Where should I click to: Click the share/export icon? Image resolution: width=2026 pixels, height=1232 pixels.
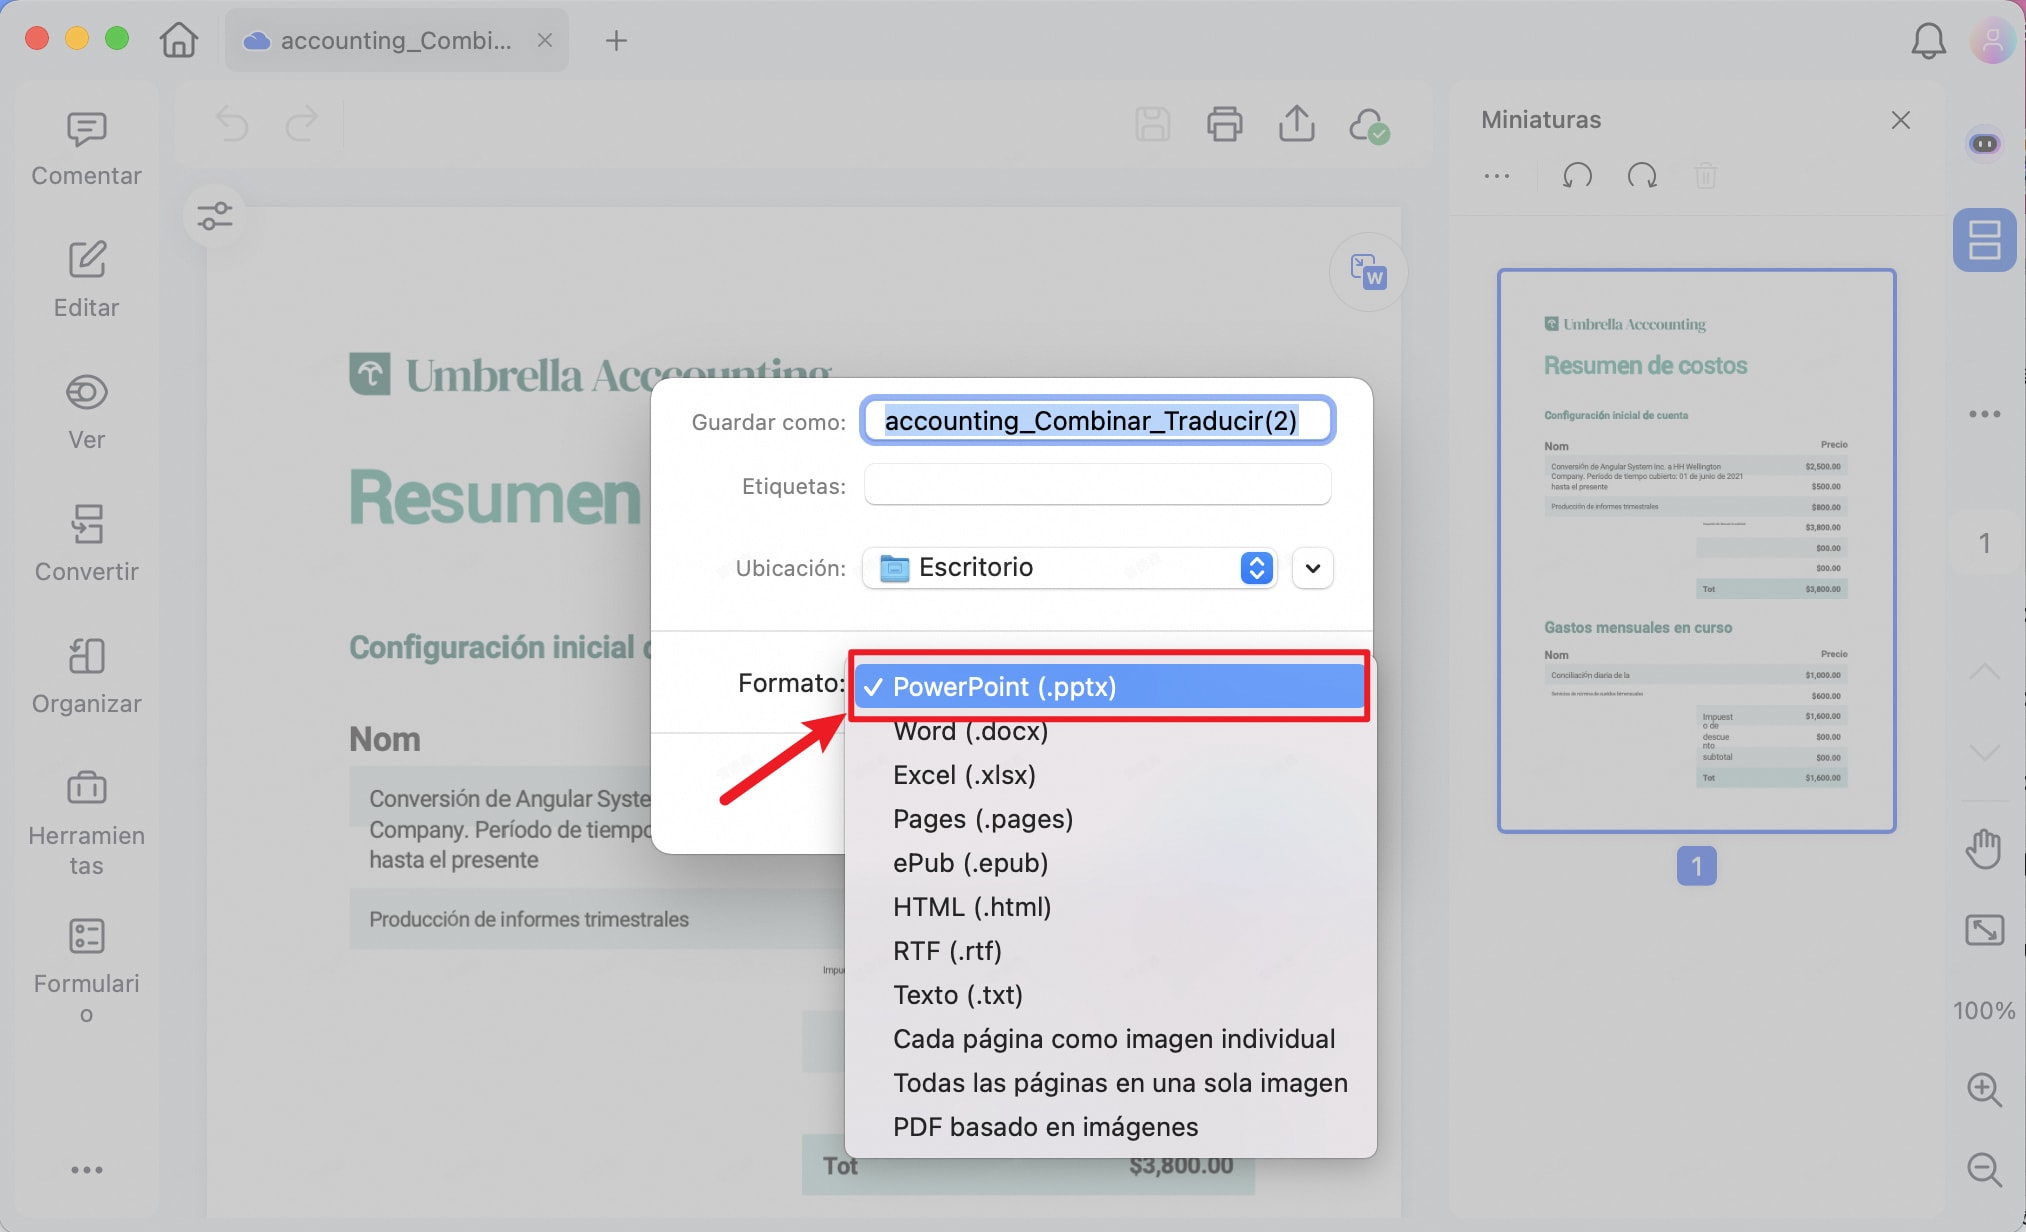[x=1296, y=124]
